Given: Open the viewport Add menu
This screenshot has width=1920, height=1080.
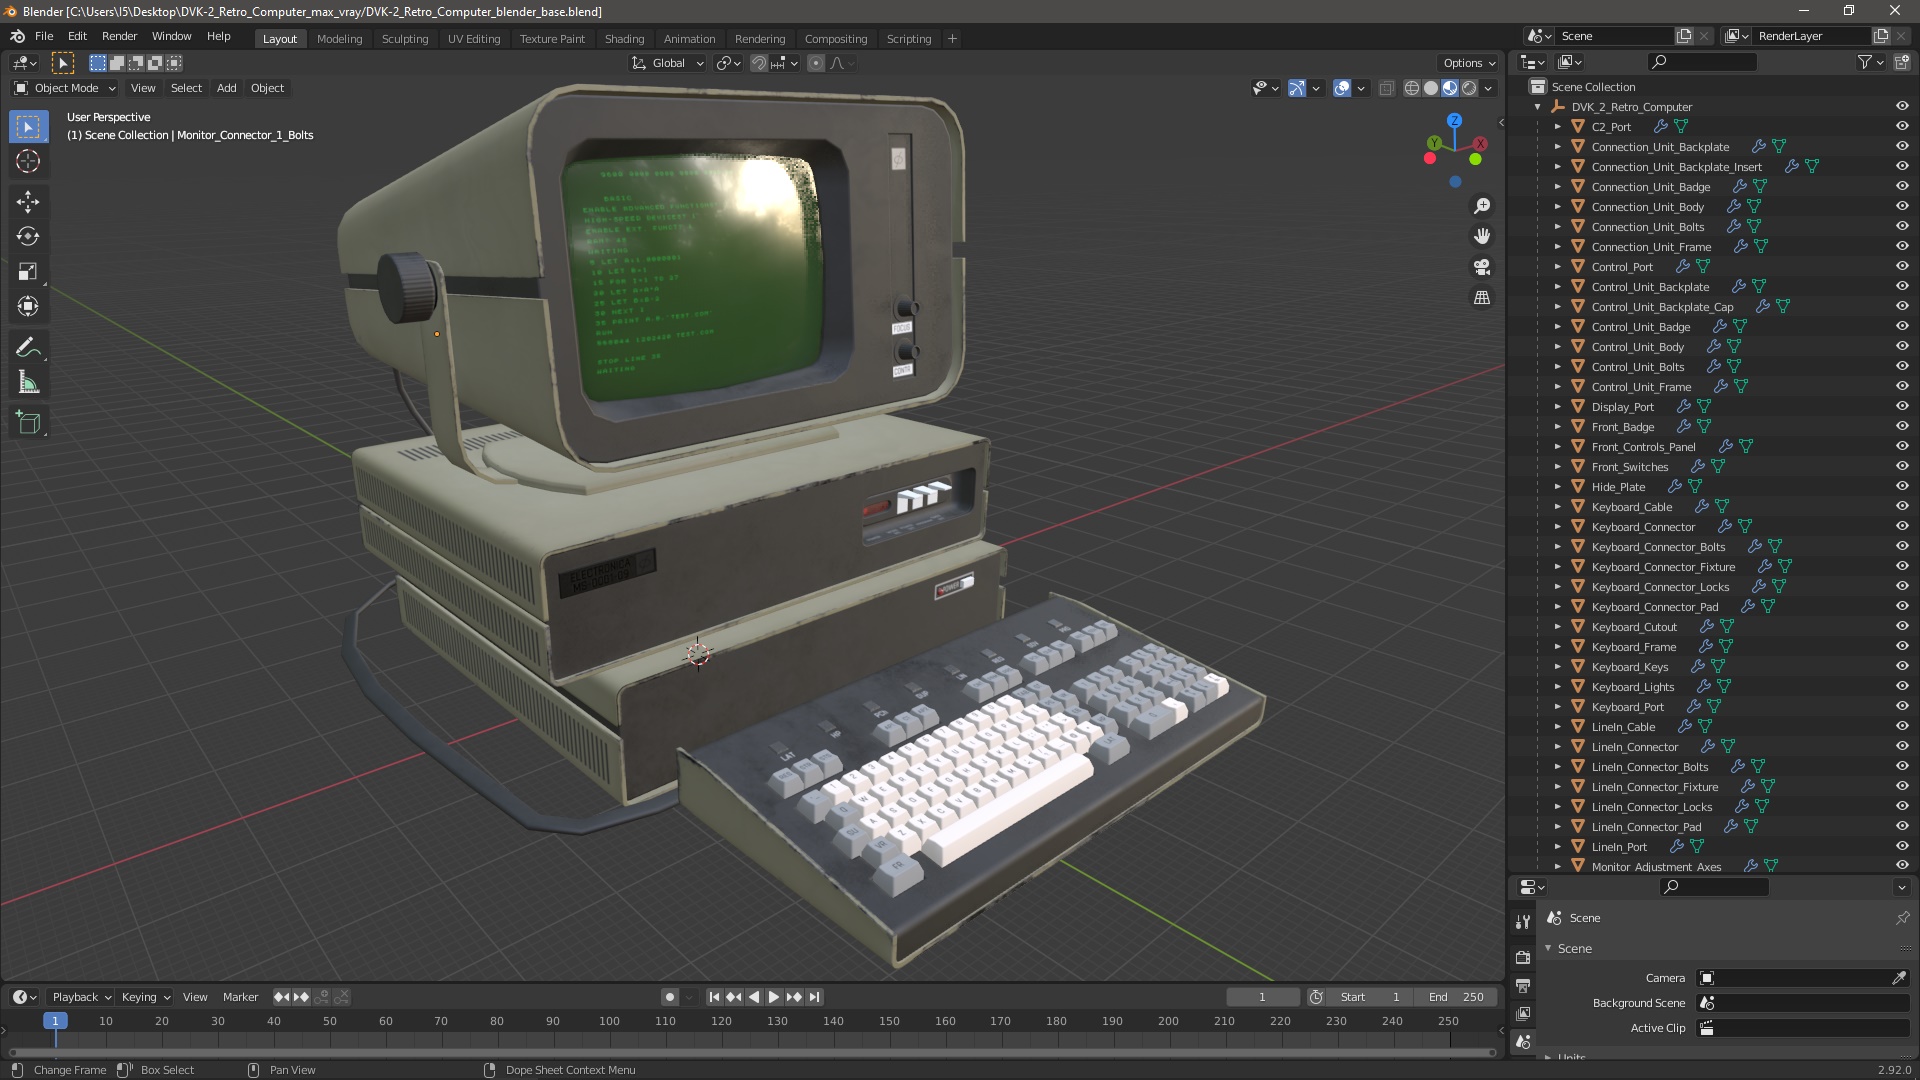Looking at the screenshot, I should pyautogui.click(x=227, y=88).
